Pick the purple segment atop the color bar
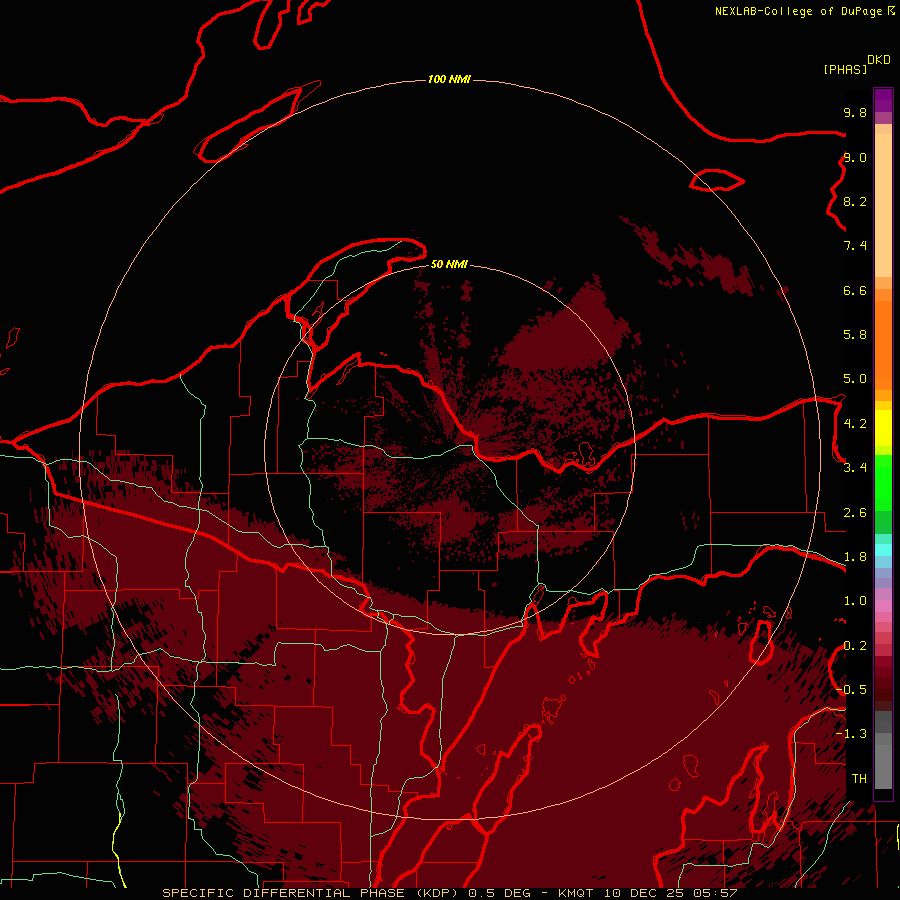Image resolution: width=900 pixels, height=900 pixels. click(x=883, y=100)
